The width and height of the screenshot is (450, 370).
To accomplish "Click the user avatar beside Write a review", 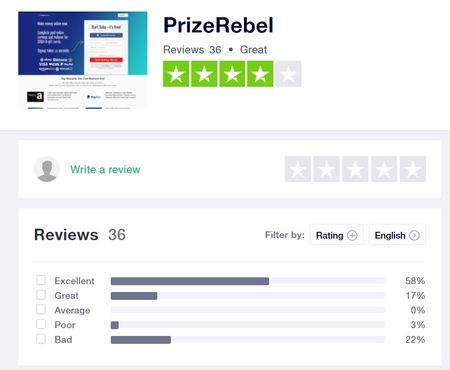I will pos(47,169).
